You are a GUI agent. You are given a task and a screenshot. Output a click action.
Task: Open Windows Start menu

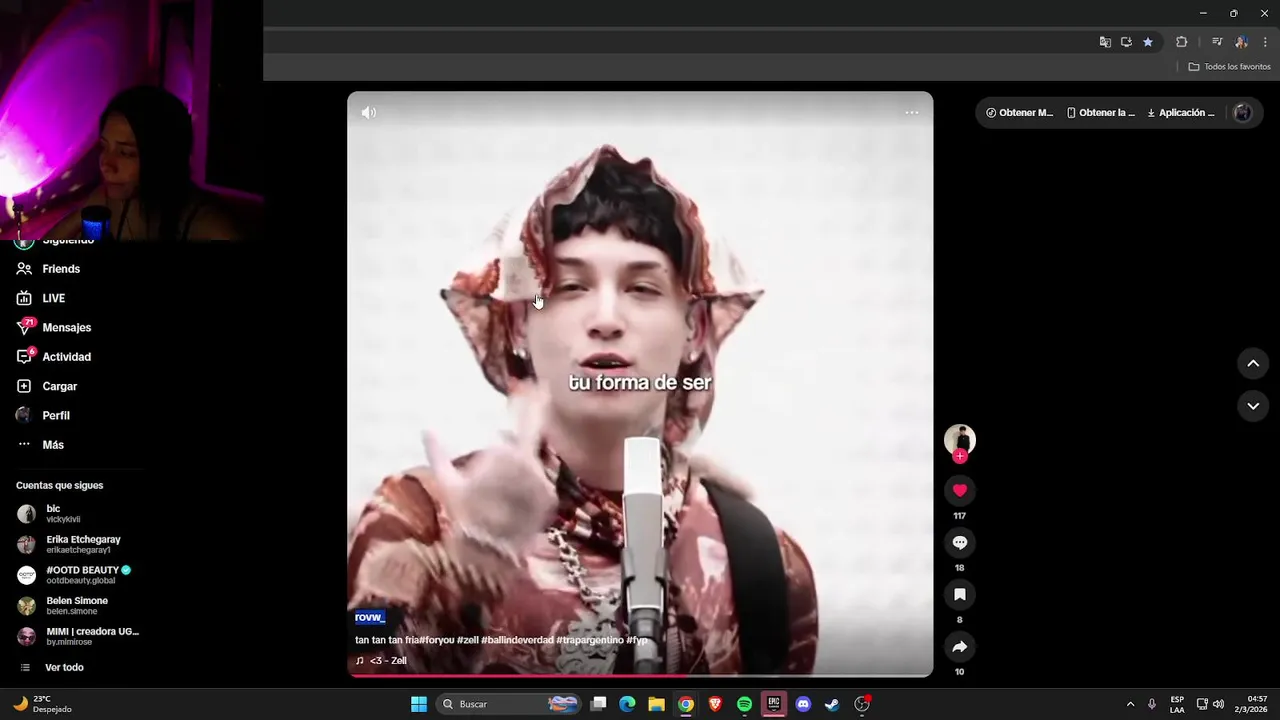419,704
